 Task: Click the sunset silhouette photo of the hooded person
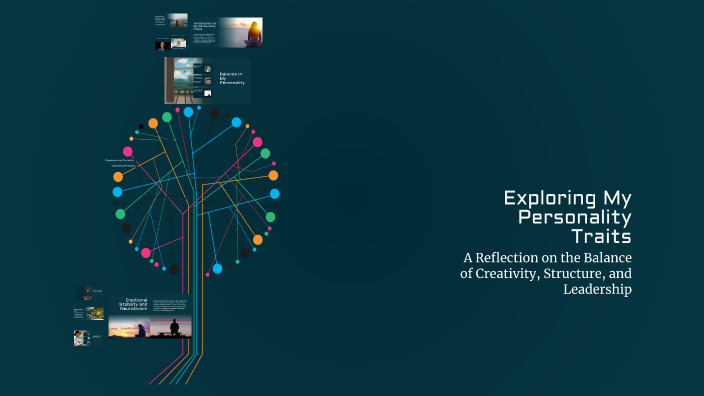tap(129, 326)
